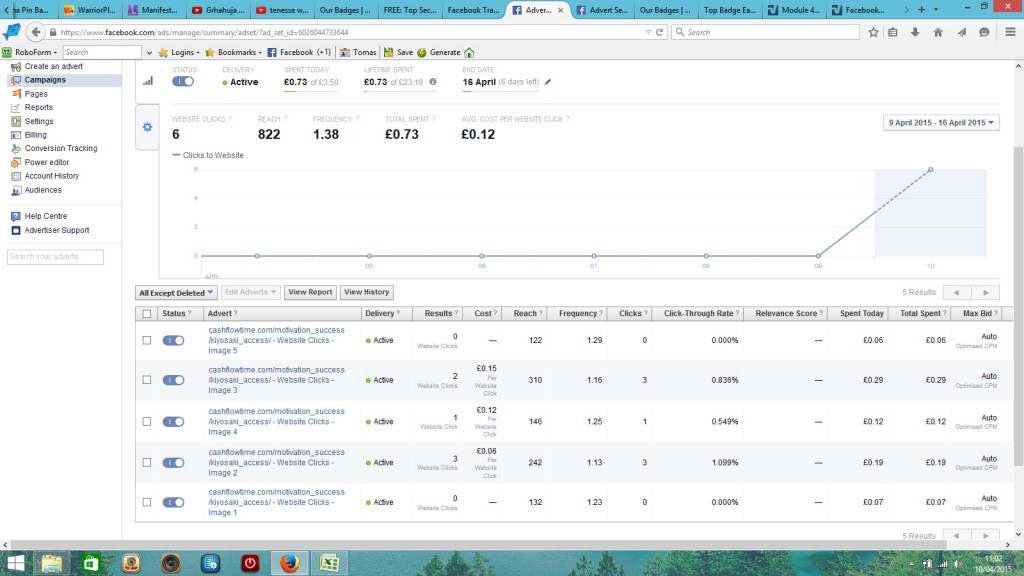Switch to the Facebook Tra... browser tab
The height and width of the screenshot is (576, 1024).
[473, 10]
